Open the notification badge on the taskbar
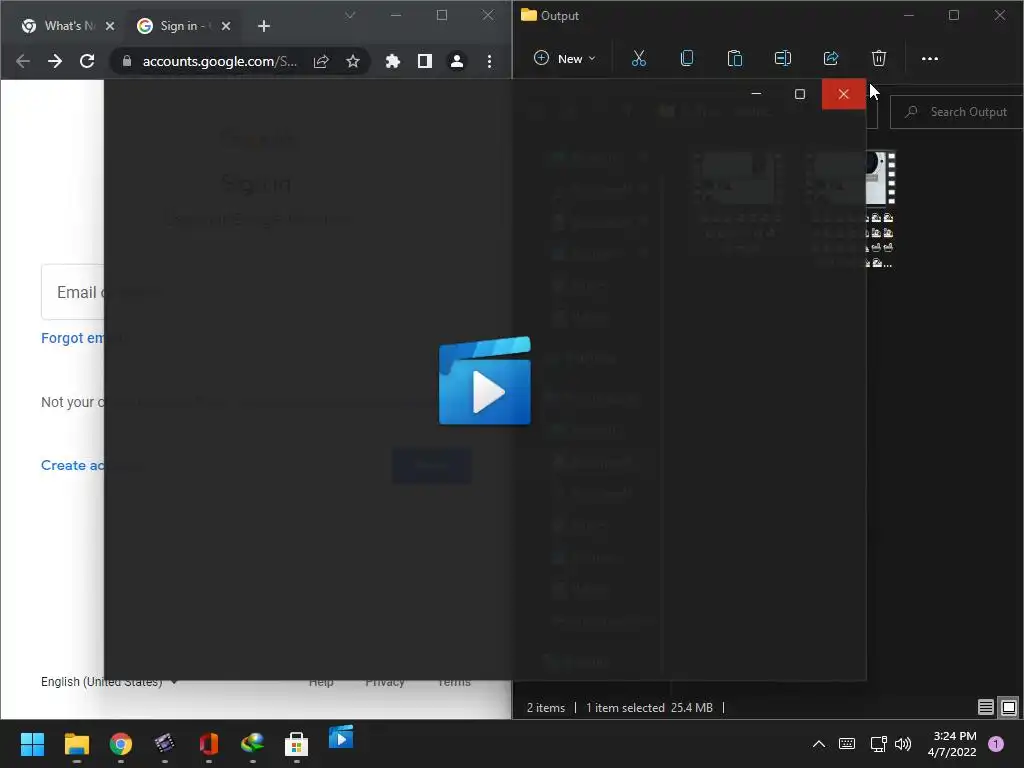The width and height of the screenshot is (1024, 768). pos(996,743)
